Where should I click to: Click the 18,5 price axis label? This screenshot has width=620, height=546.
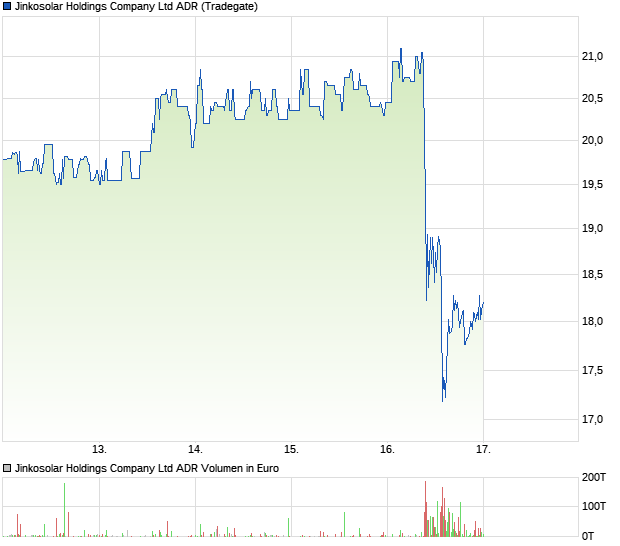(x=592, y=274)
